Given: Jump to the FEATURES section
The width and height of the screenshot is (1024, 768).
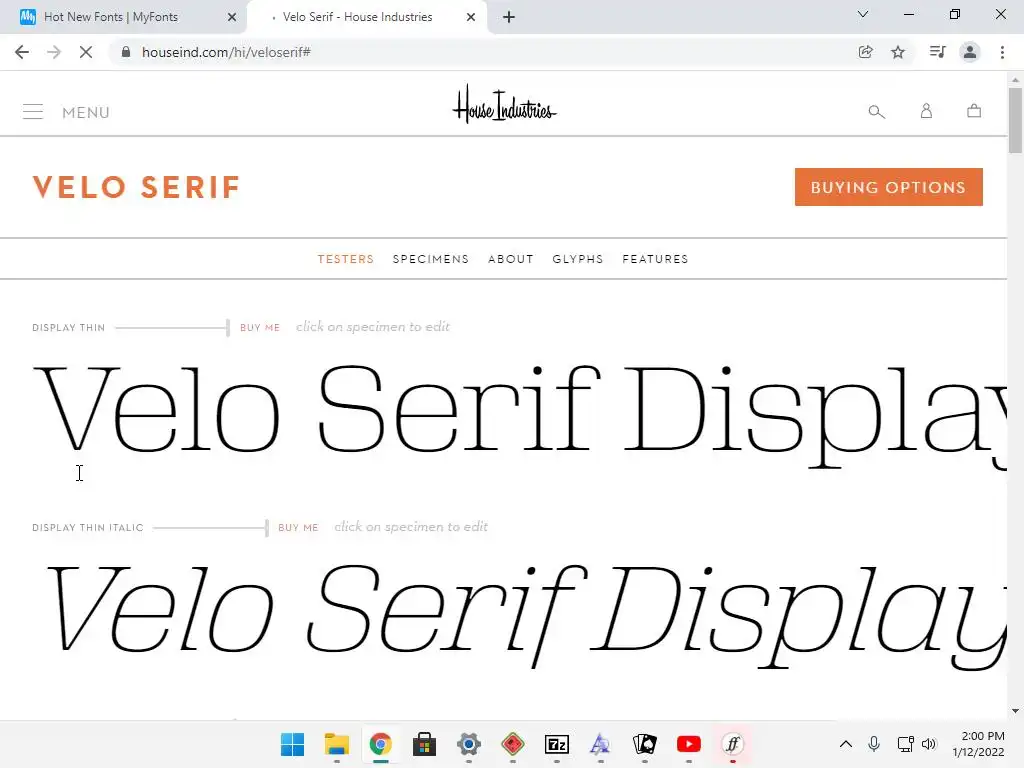Looking at the screenshot, I should coord(655,259).
